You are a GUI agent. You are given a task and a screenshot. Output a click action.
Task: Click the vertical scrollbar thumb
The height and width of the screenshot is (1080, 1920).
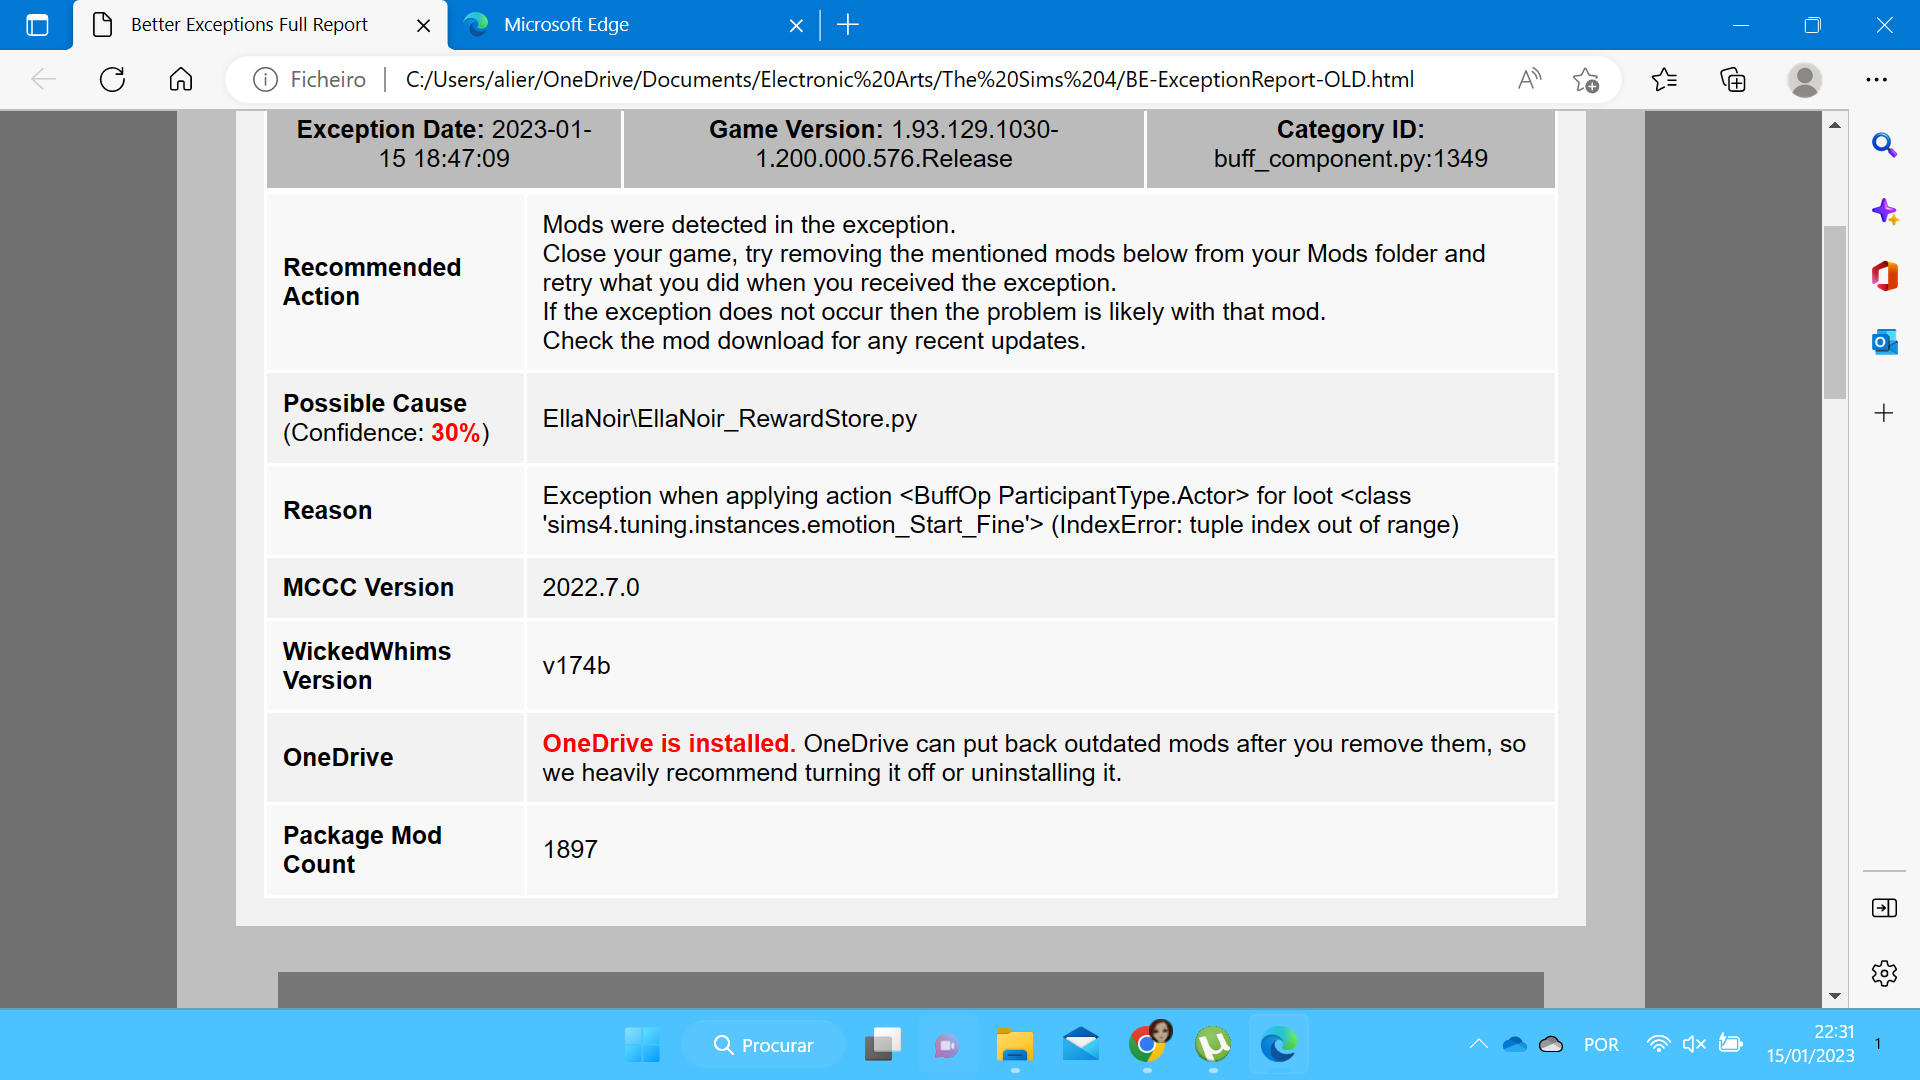[x=1835, y=312]
